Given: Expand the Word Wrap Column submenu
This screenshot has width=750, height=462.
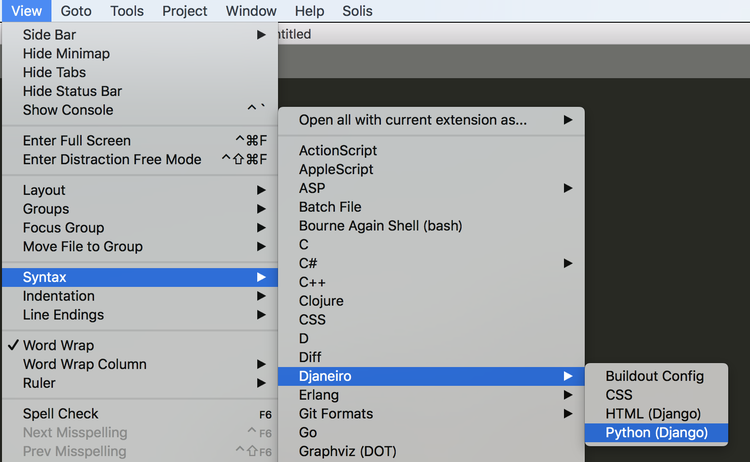Looking at the screenshot, I should 140,364.
